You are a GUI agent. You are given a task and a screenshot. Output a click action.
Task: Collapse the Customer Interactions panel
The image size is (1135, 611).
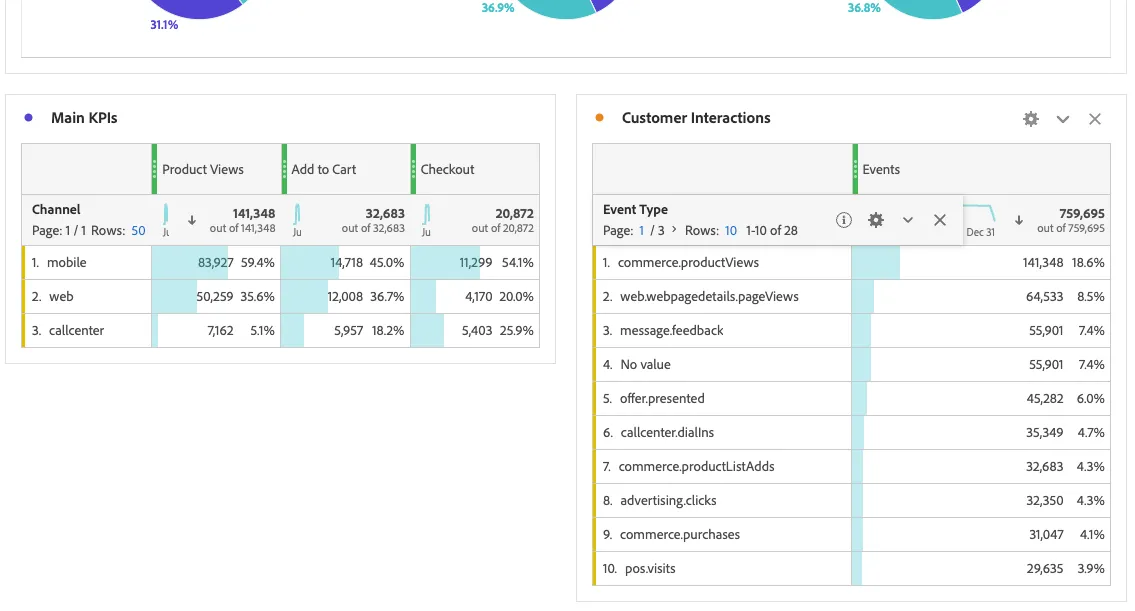click(x=1063, y=119)
